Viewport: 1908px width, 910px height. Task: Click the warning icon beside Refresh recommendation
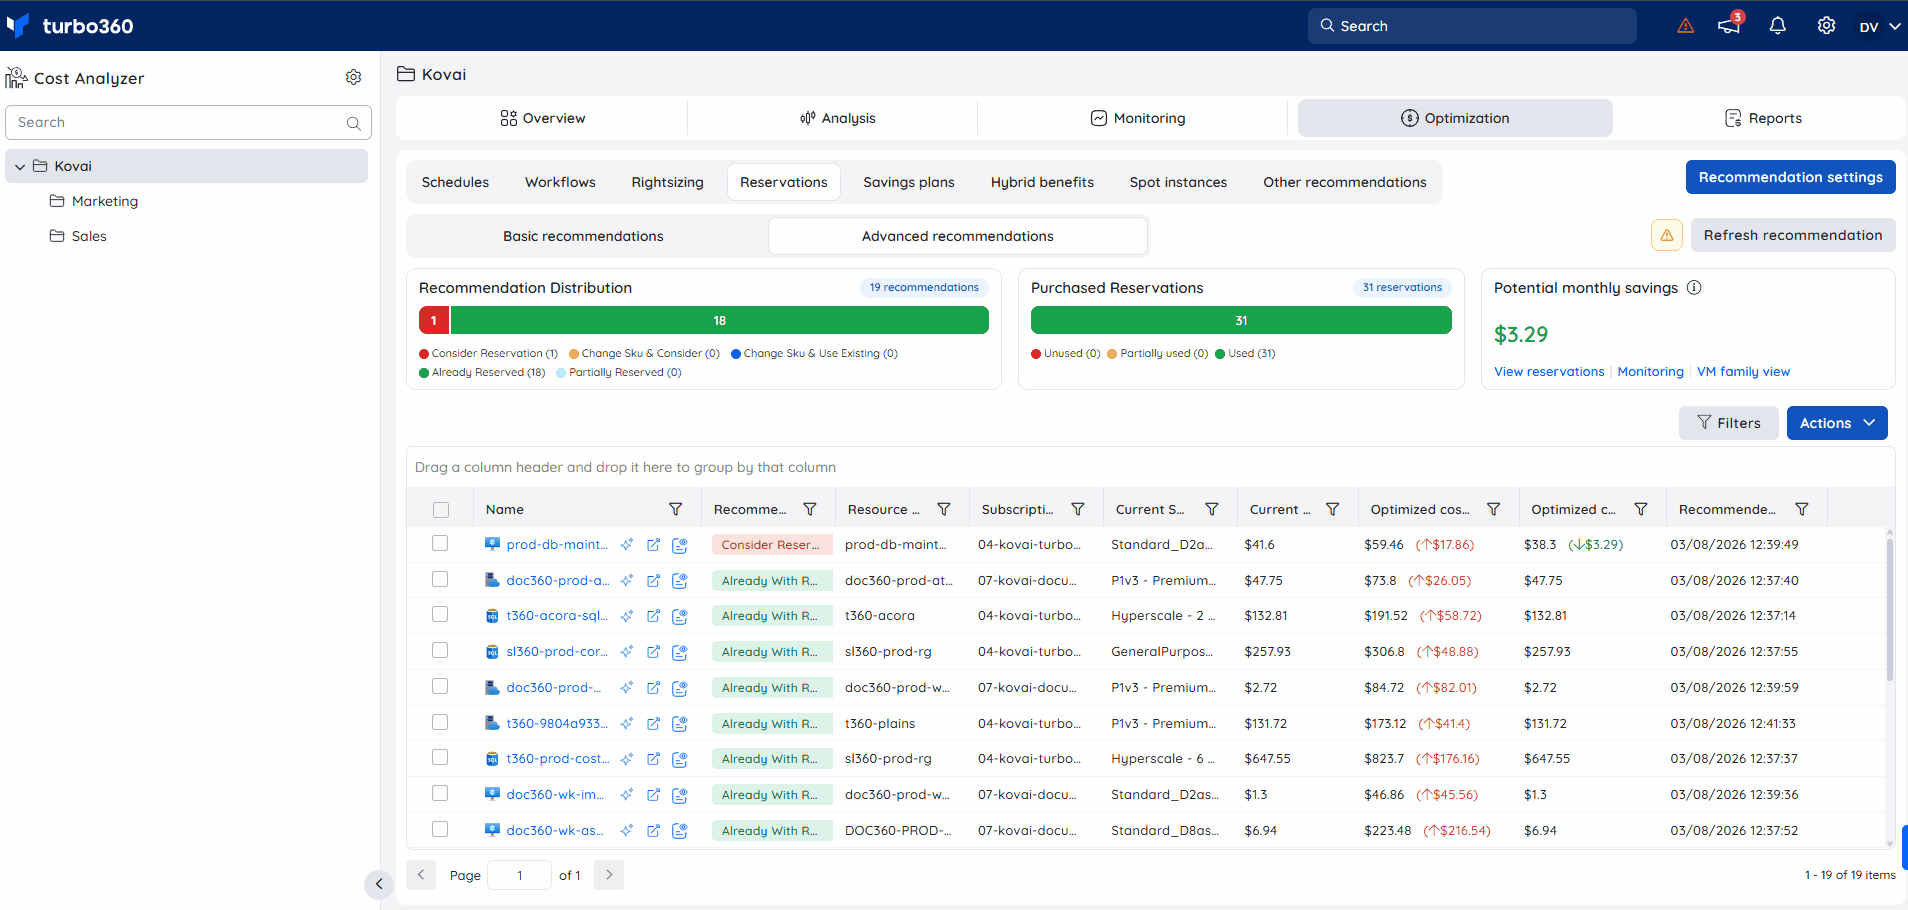coord(1667,235)
